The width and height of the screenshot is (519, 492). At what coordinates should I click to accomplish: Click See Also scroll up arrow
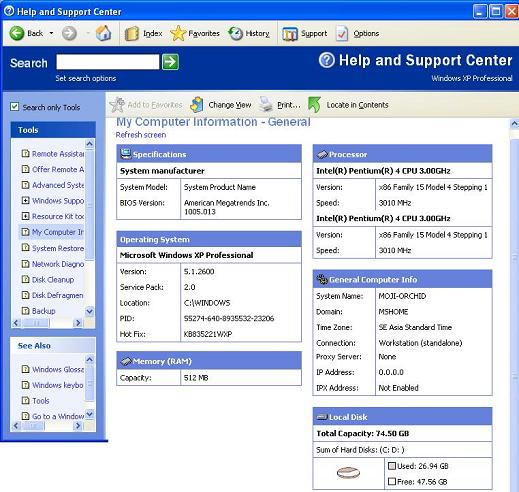click(x=89, y=359)
